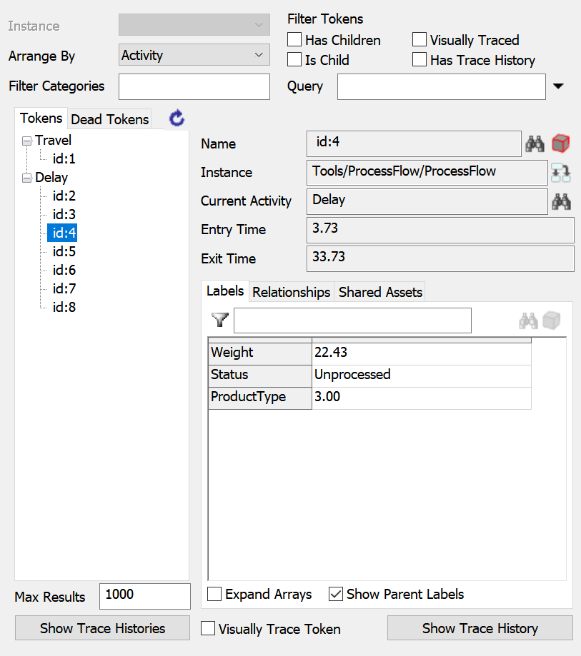
Task: Open the Arrange By dropdown
Action: pyautogui.click(x=194, y=55)
